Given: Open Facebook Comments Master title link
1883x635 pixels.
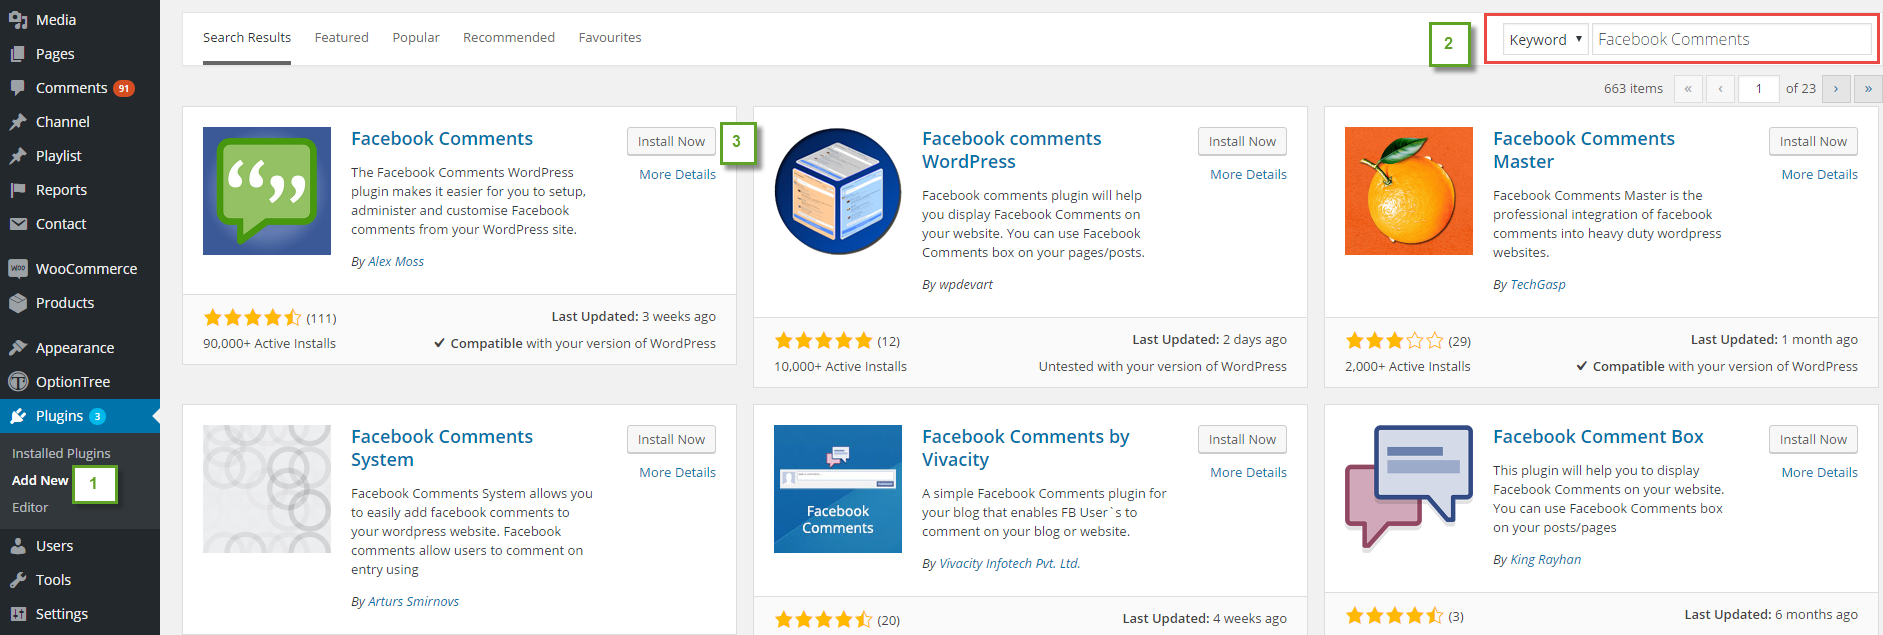Looking at the screenshot, I should tap(1584, 151).
